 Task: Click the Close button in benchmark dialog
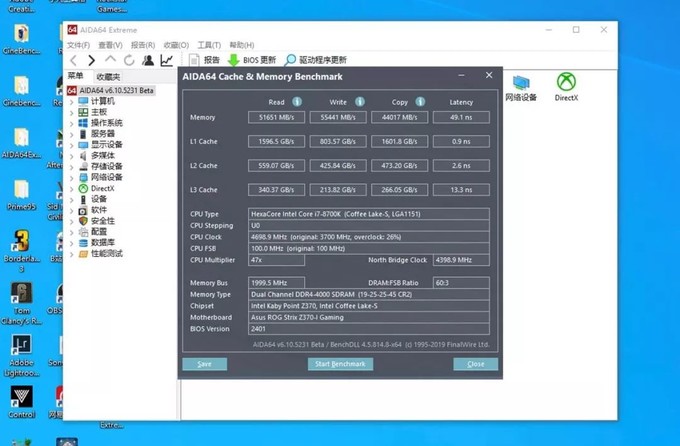click(x=476, y=364)
